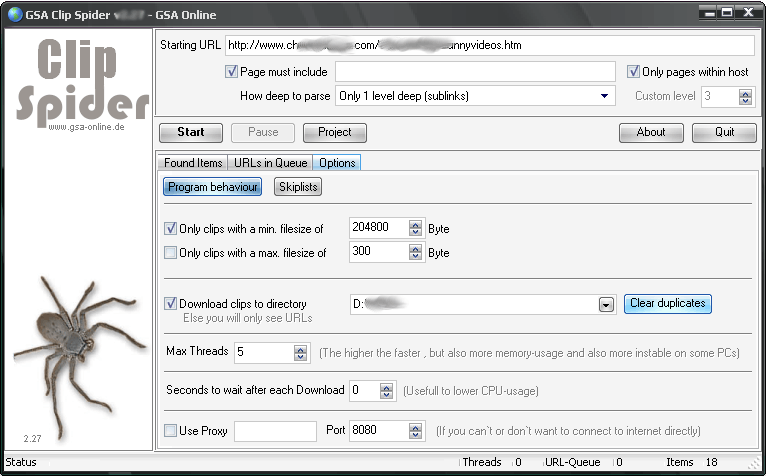This screenshot has width=766, height=476.
Task: Click the version number 2.27 text
Action: pos(32,438)
